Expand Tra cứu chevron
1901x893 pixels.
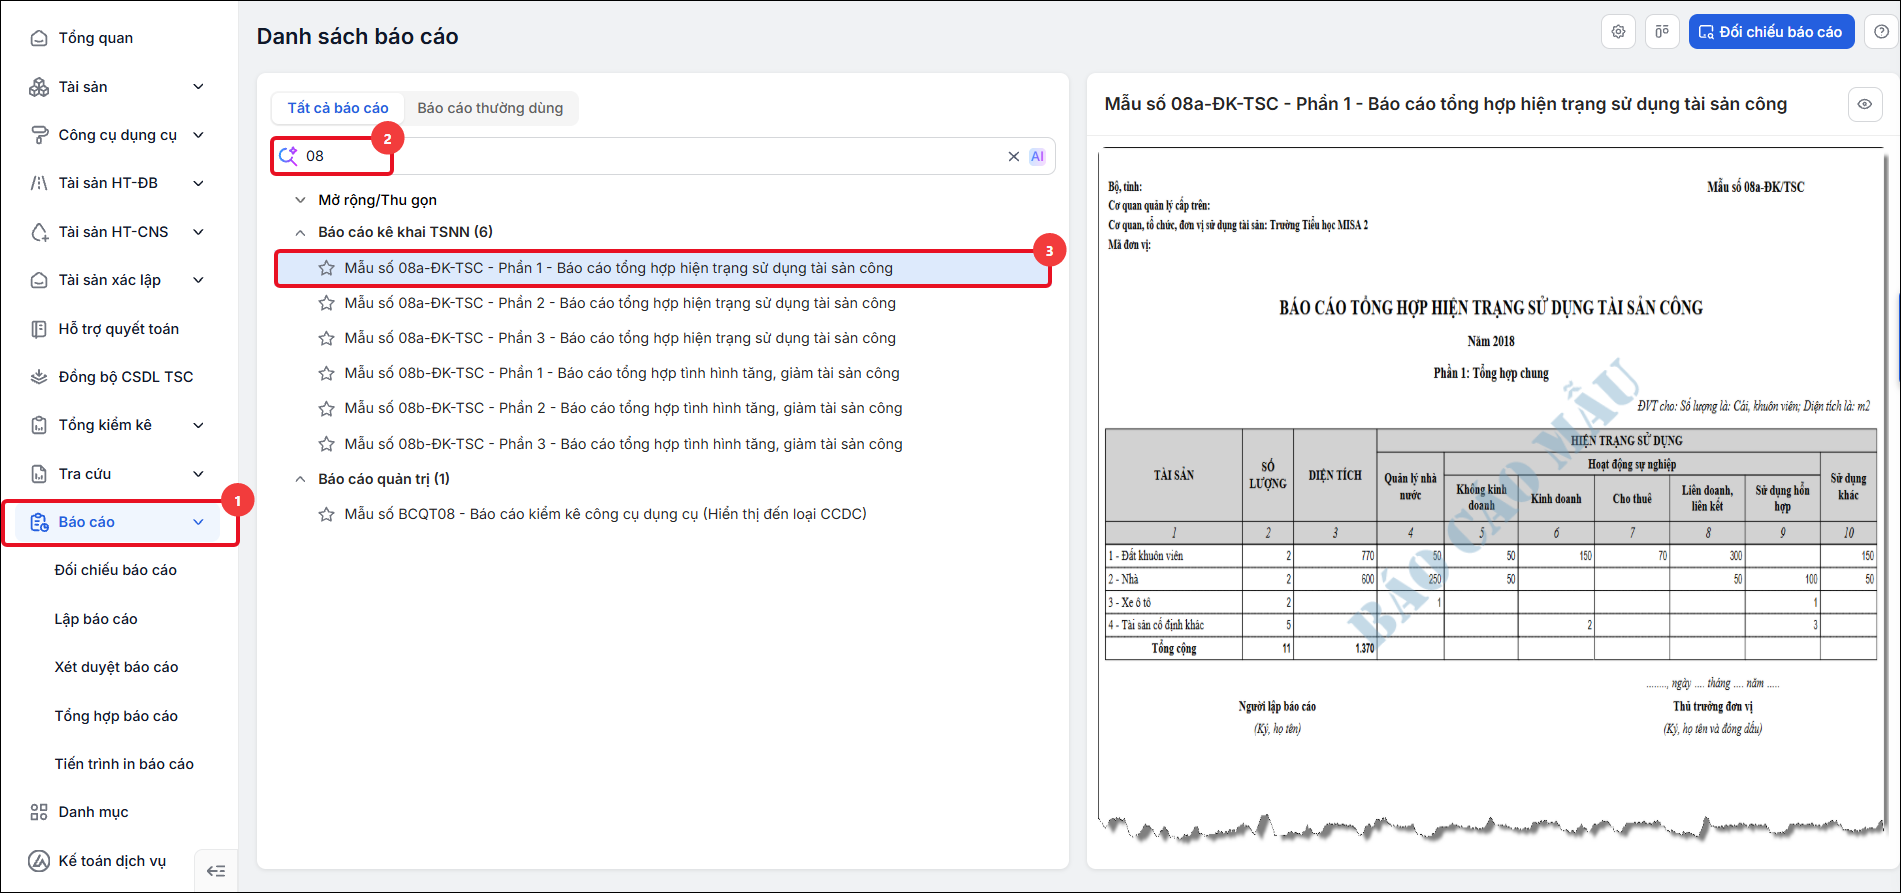tap(198, 474)
